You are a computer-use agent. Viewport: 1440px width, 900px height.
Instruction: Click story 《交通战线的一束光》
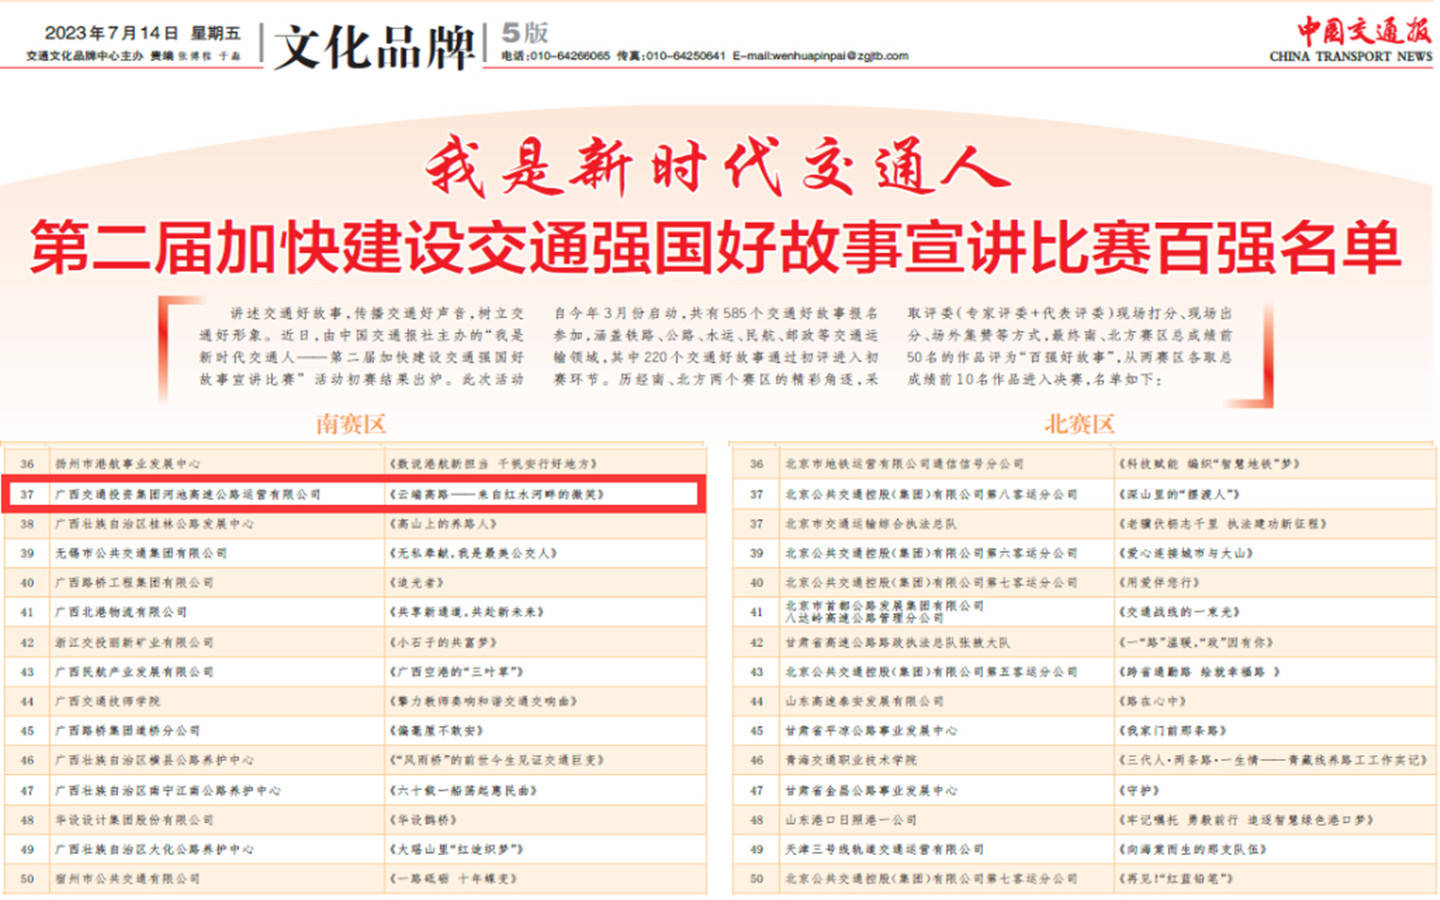(1178, 612)
